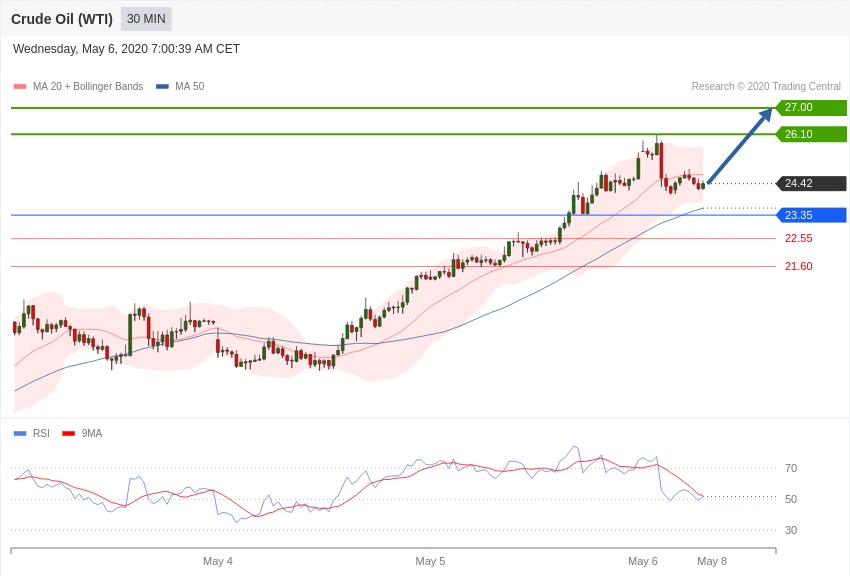This screenshot has height=576, width=850.
Task: Select the May 4 date marker
Action: coord(218,561)
